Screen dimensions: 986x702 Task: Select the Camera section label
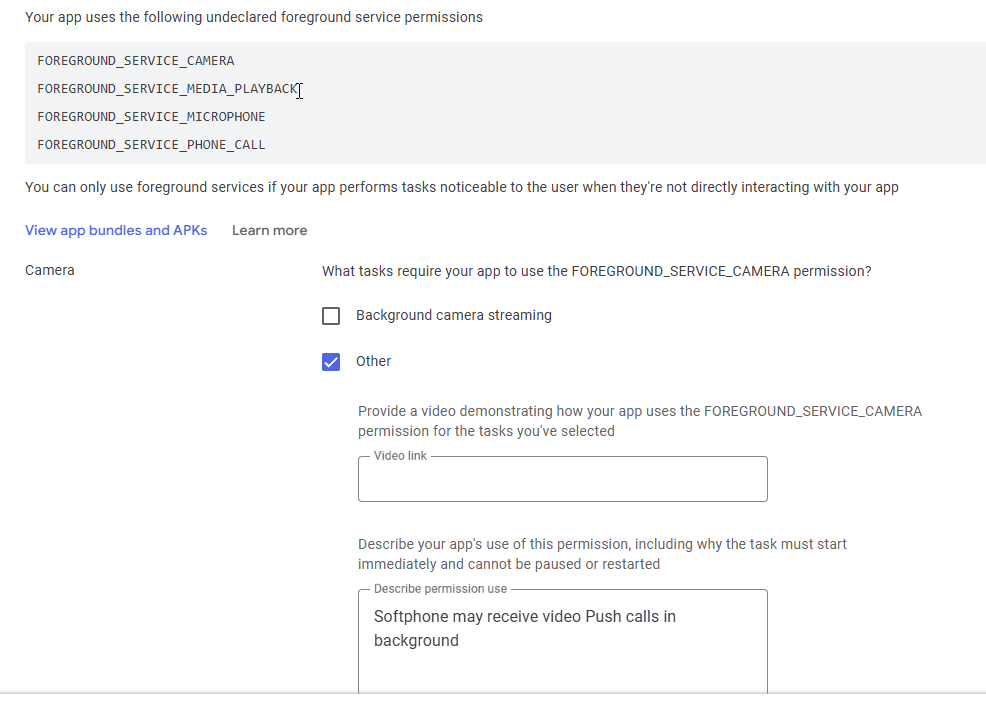click(x=50, y=270)
